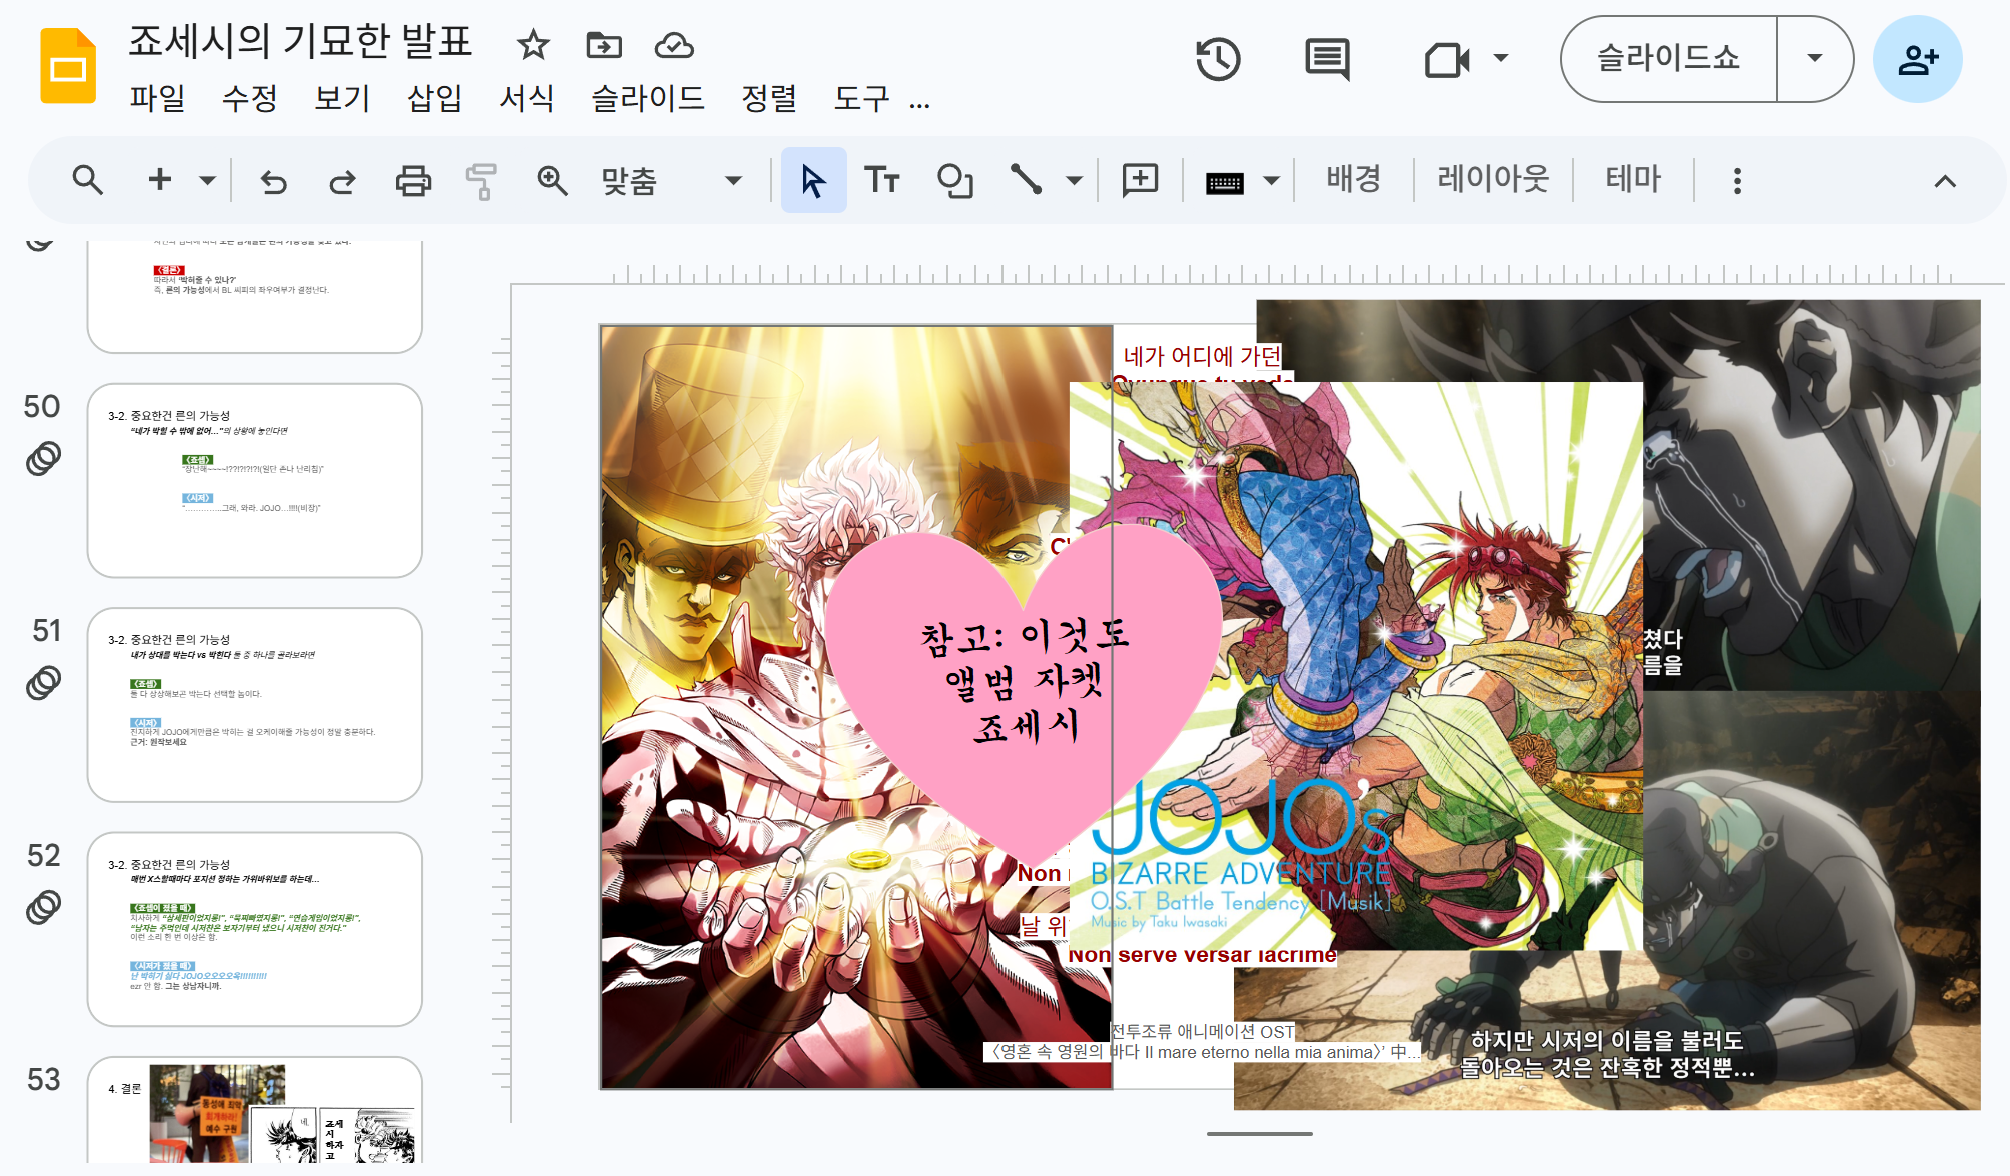This screenshot has width=2010, height=1176.
Task: Open the 파일 menu
Action: pyautogui.click(x=157, y=98)
